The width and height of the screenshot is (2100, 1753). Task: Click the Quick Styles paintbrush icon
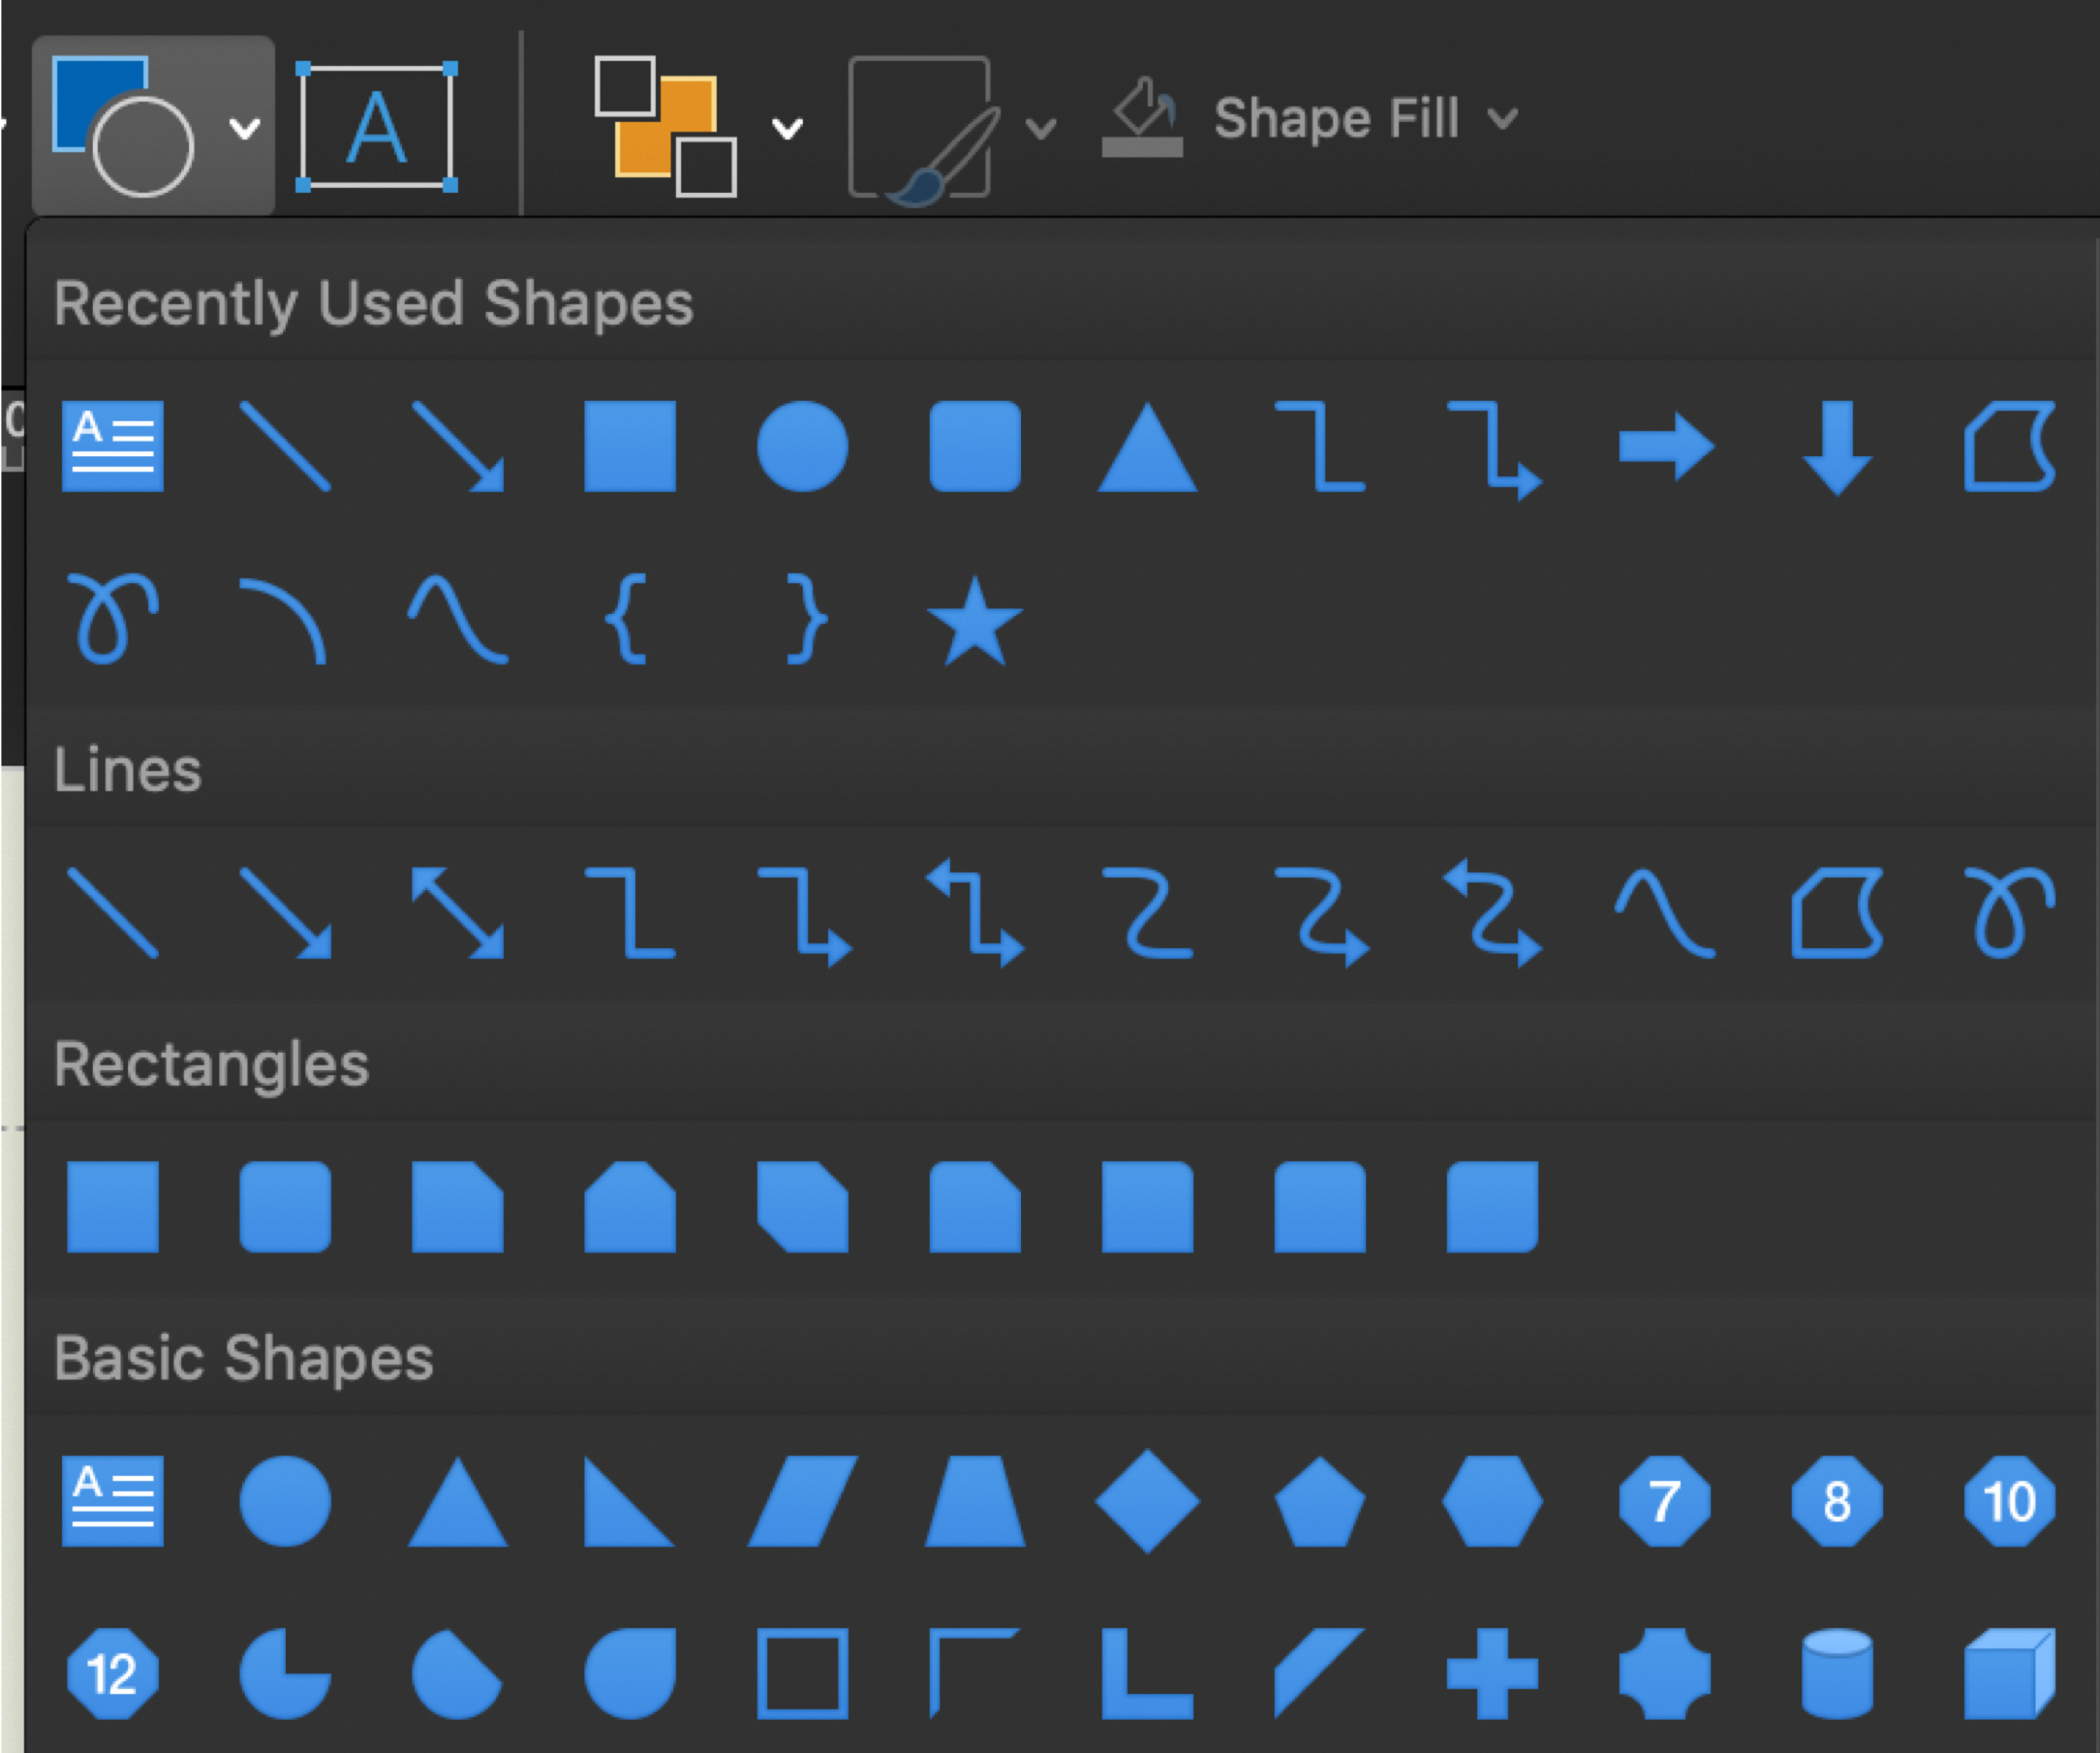924,130
